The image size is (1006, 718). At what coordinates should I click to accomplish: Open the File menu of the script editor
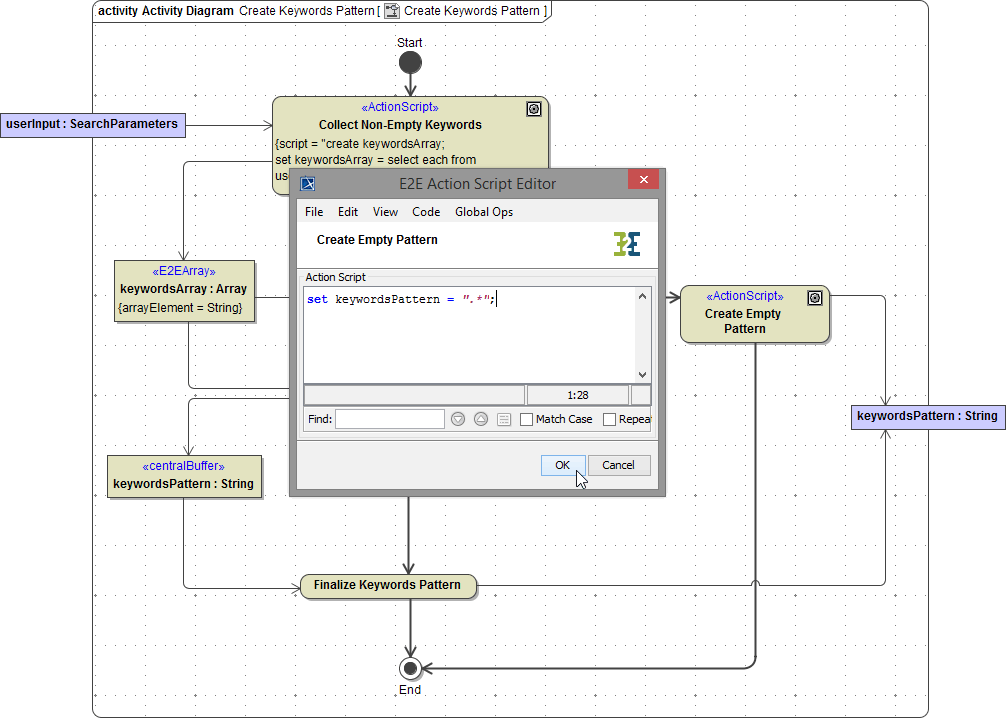(314, 212)
